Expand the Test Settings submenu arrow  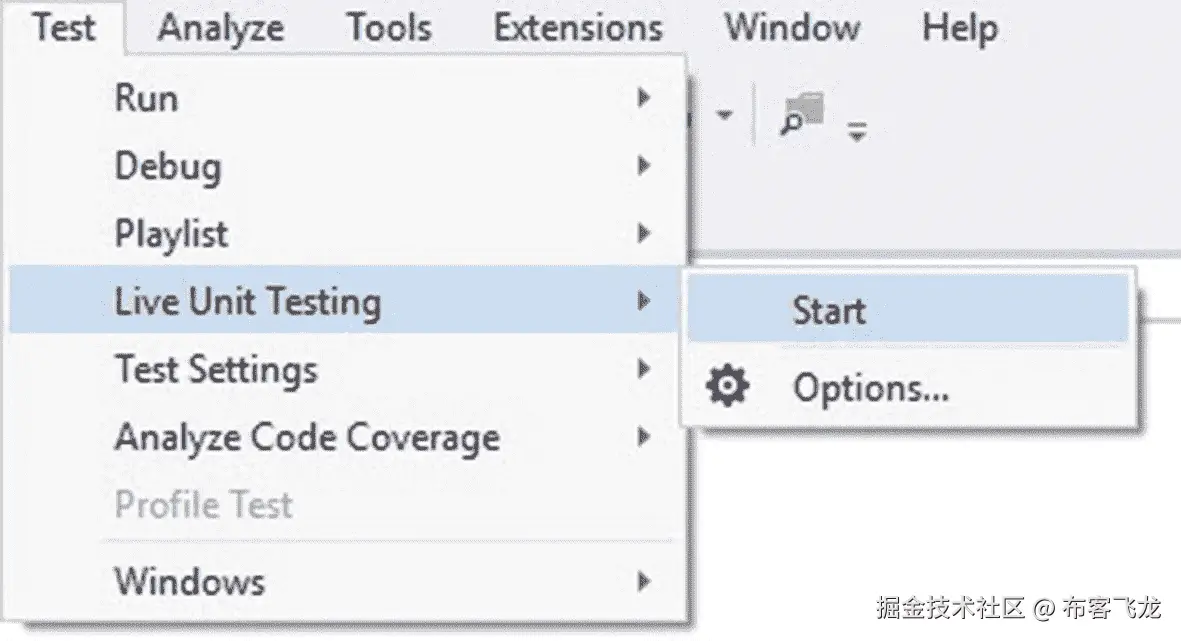point(644,370)
